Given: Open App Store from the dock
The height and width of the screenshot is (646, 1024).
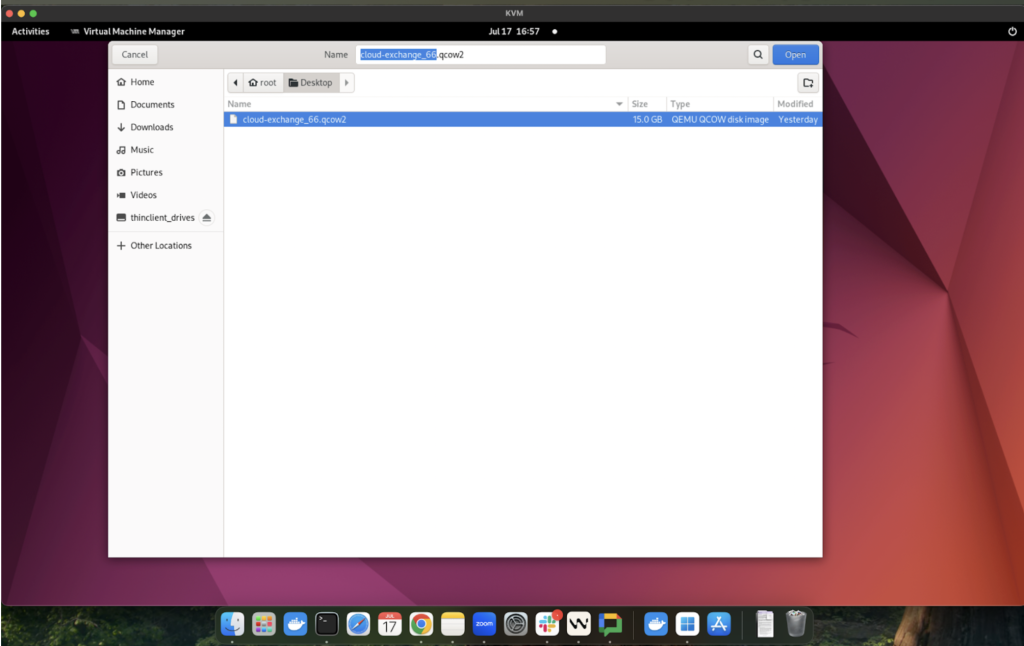Looking at the screenshot, I should coord(718,624).
